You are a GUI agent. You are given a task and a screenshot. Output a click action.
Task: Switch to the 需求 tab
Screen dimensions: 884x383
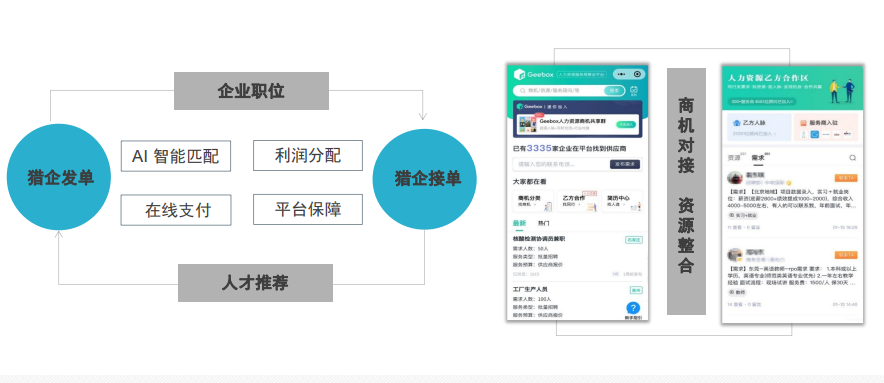(x=758, y=157)
